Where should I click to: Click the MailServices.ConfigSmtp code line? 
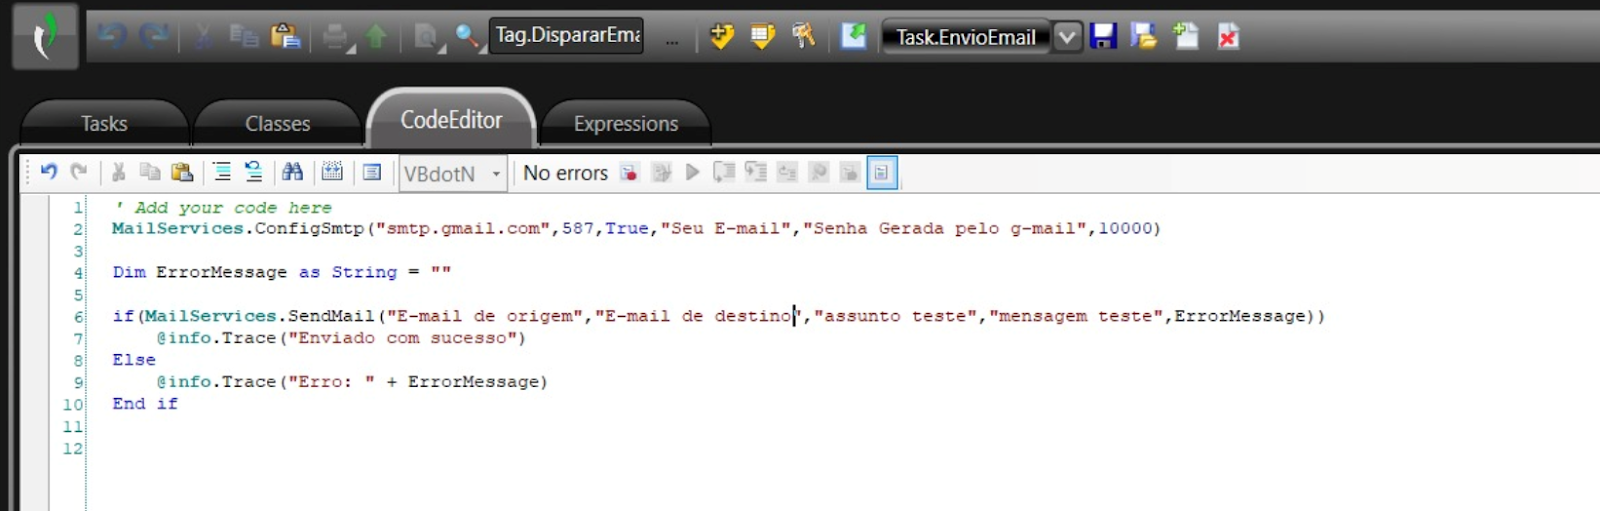click(x=636, y=229)
